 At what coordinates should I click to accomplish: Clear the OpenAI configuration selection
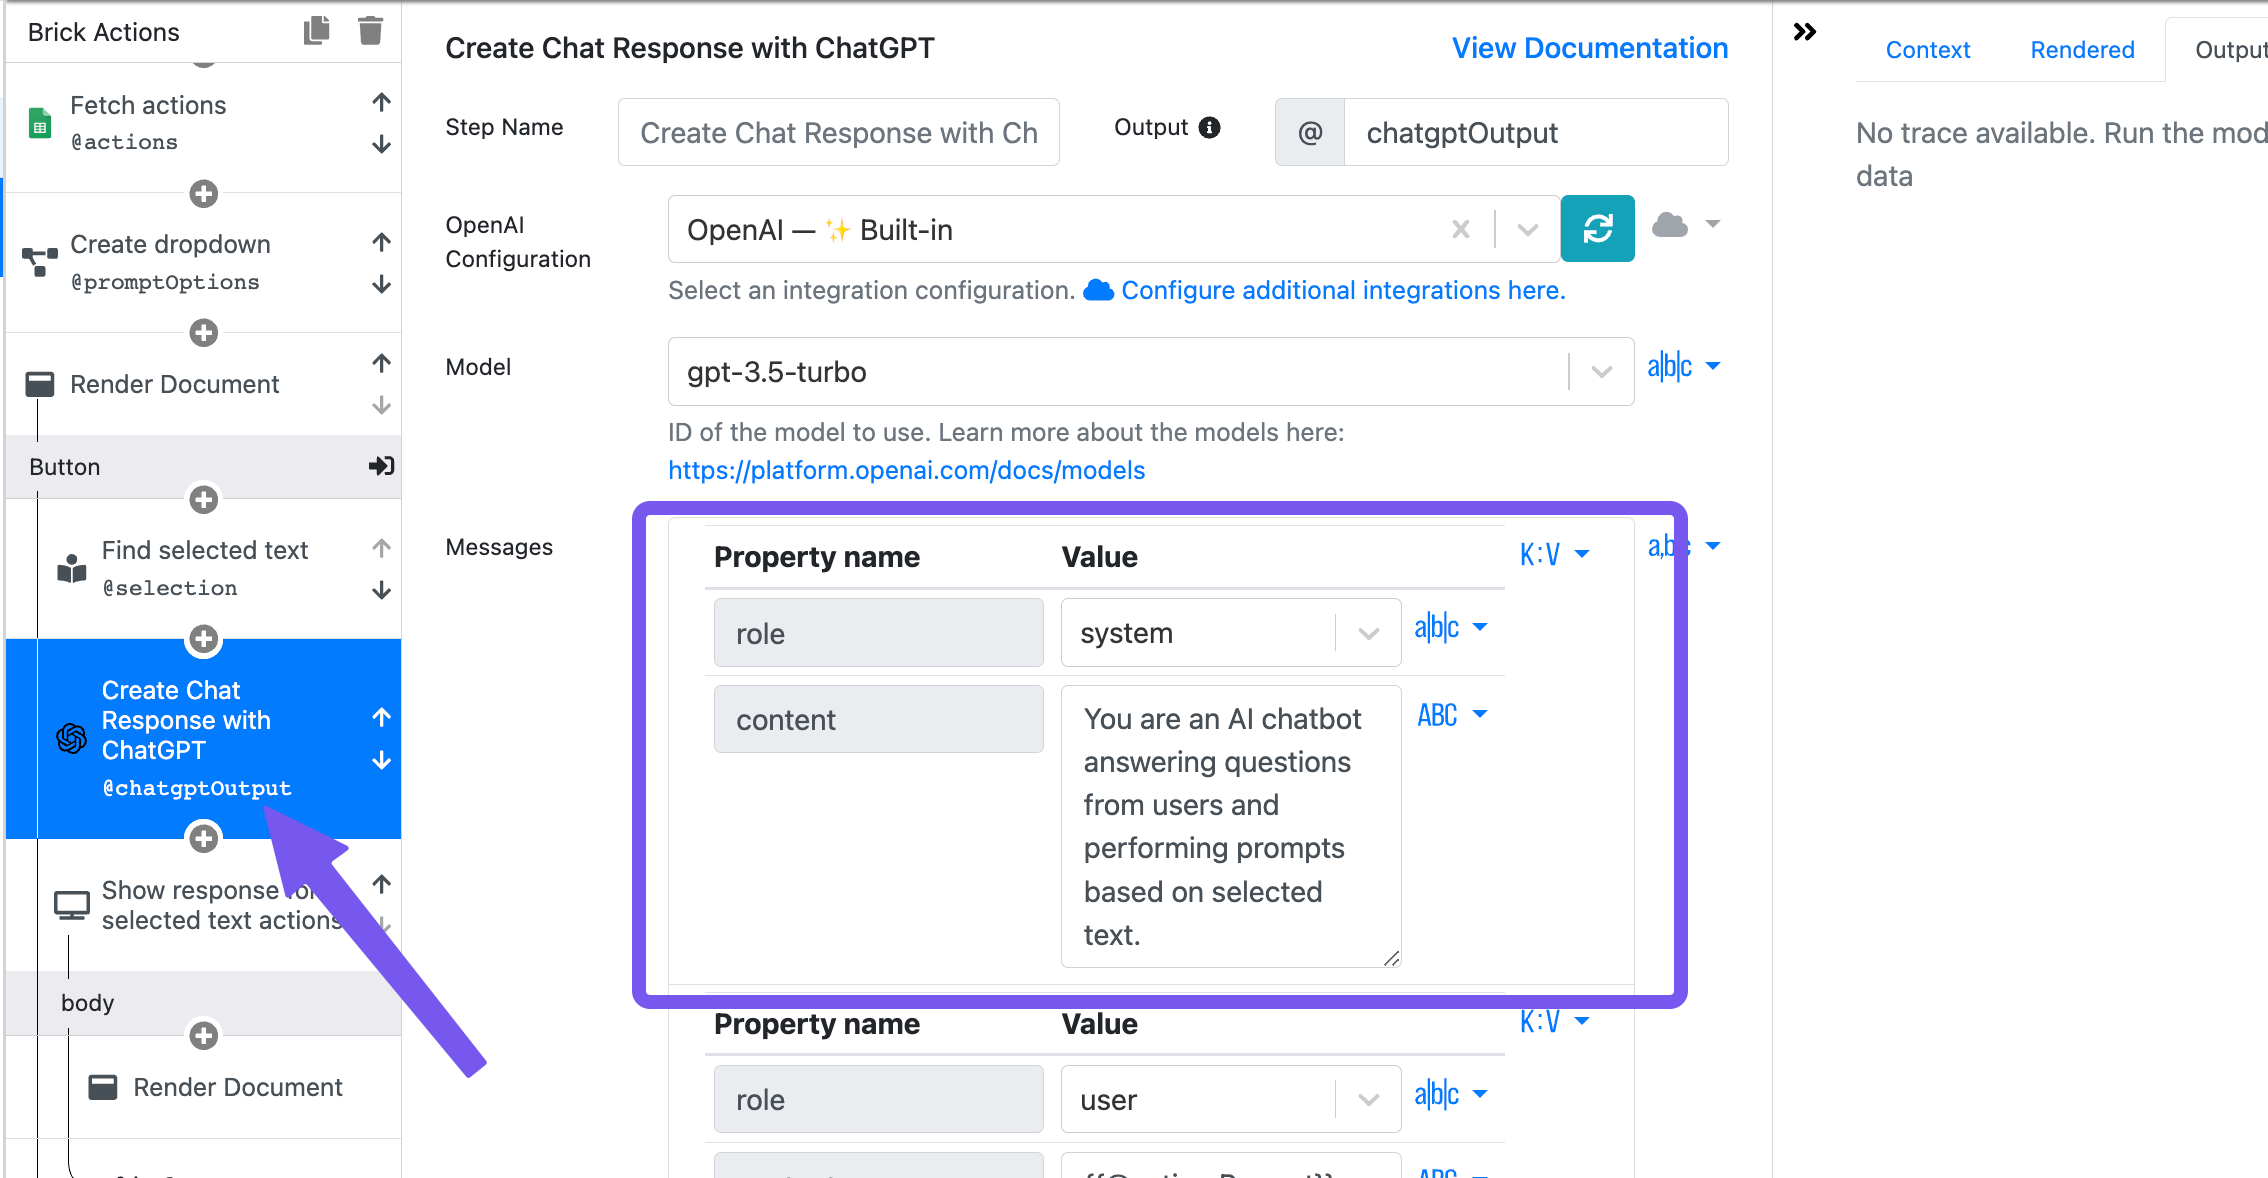point(1461,230)
